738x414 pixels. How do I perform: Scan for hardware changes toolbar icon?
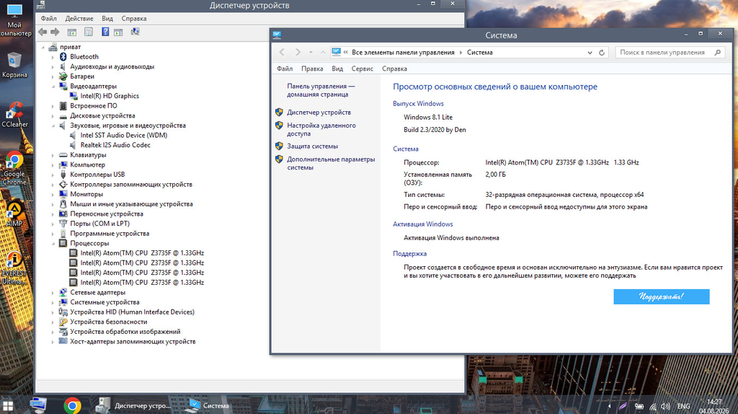pyautogui.click(x=135, y=32)
